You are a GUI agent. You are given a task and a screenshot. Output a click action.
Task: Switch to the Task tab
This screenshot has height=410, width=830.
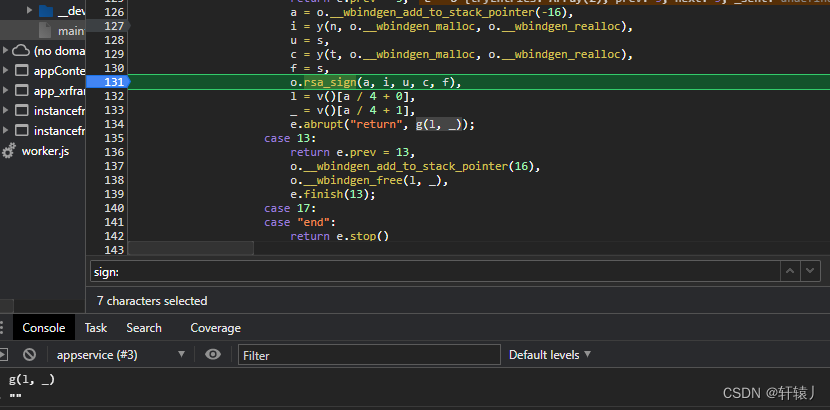coord(96,328)
